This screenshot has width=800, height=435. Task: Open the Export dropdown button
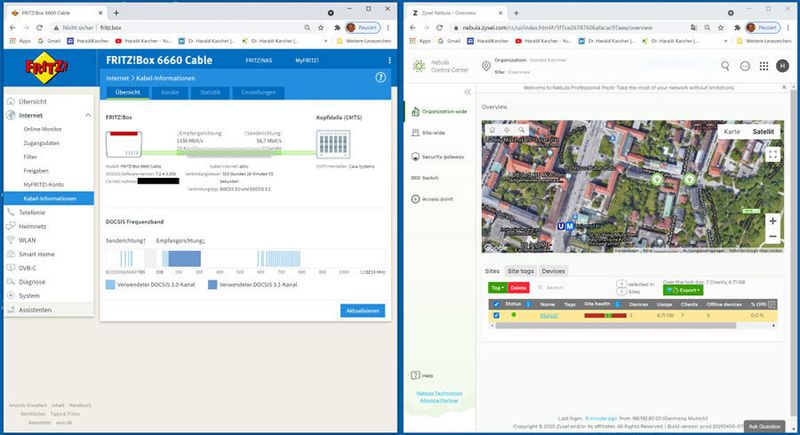point(683,290)
